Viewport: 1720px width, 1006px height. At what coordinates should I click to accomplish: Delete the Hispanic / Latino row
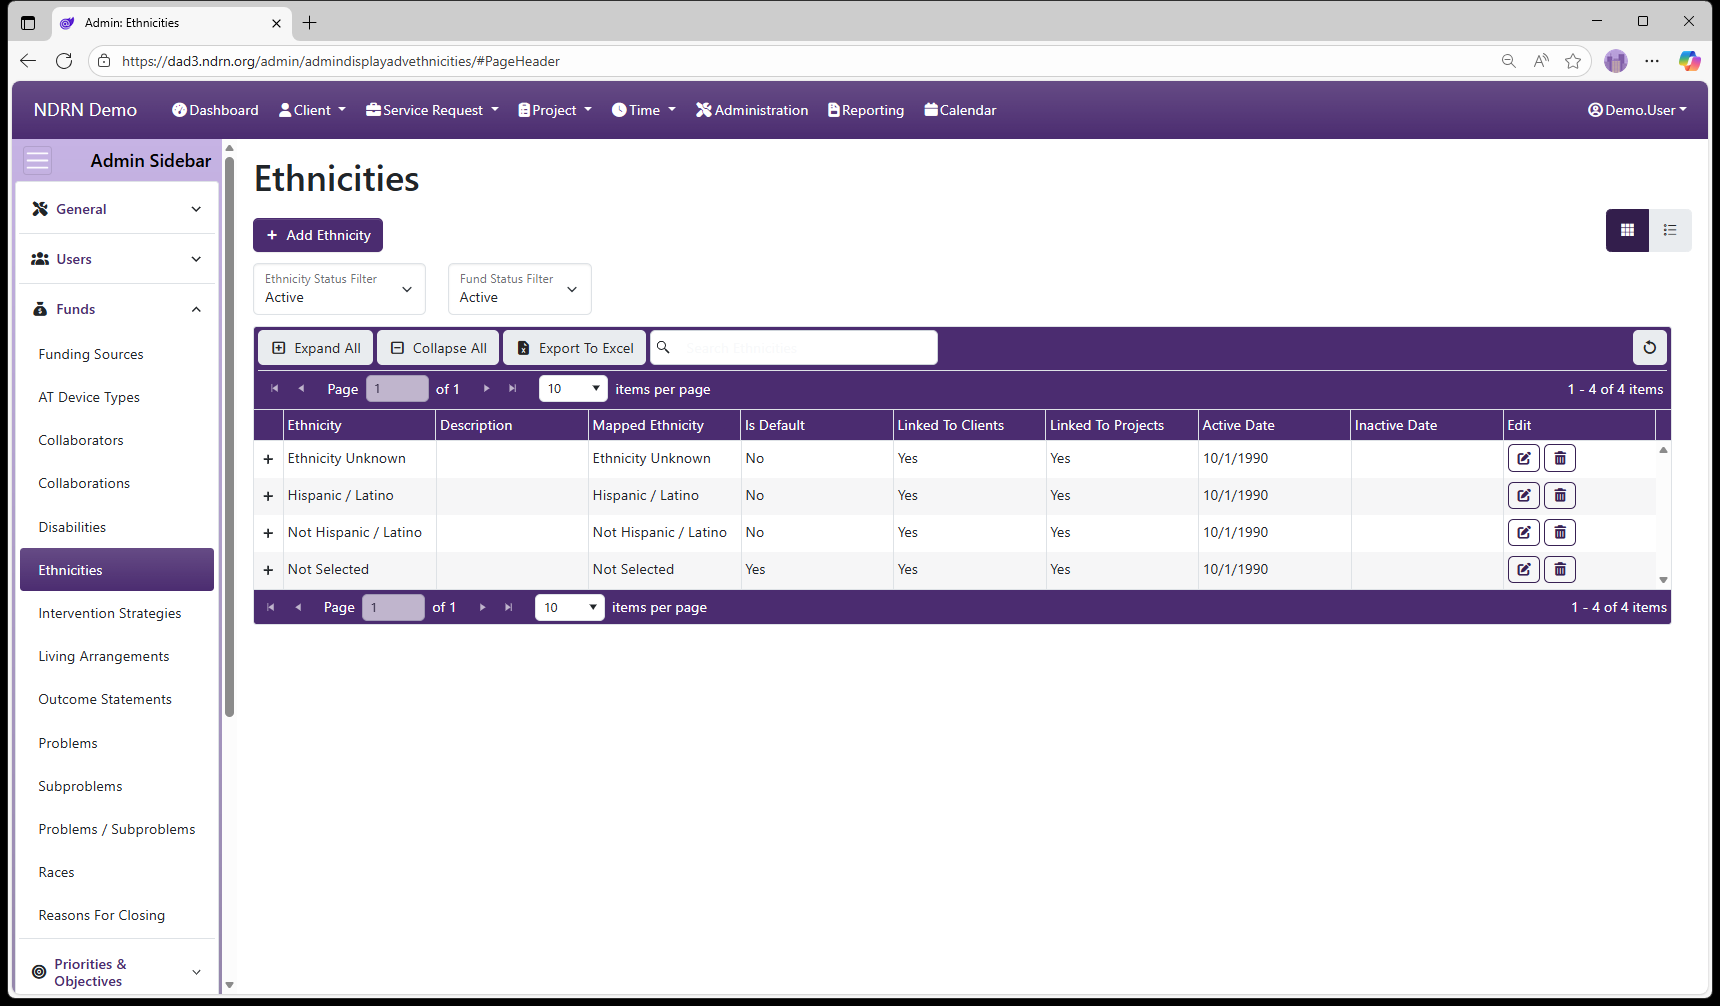(1559, 495)
